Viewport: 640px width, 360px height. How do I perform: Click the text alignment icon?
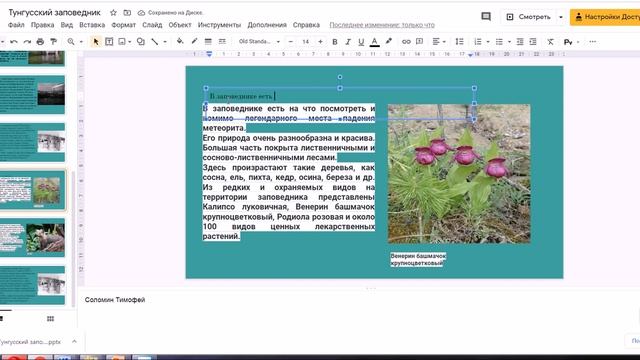coord(436,42)
